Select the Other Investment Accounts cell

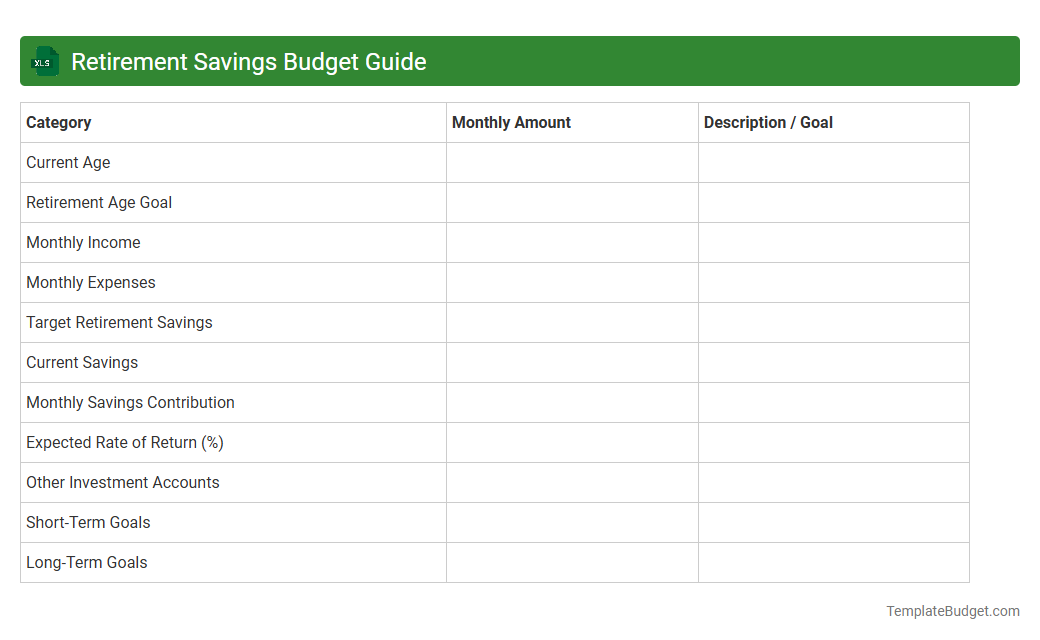(x=122, y=482)
